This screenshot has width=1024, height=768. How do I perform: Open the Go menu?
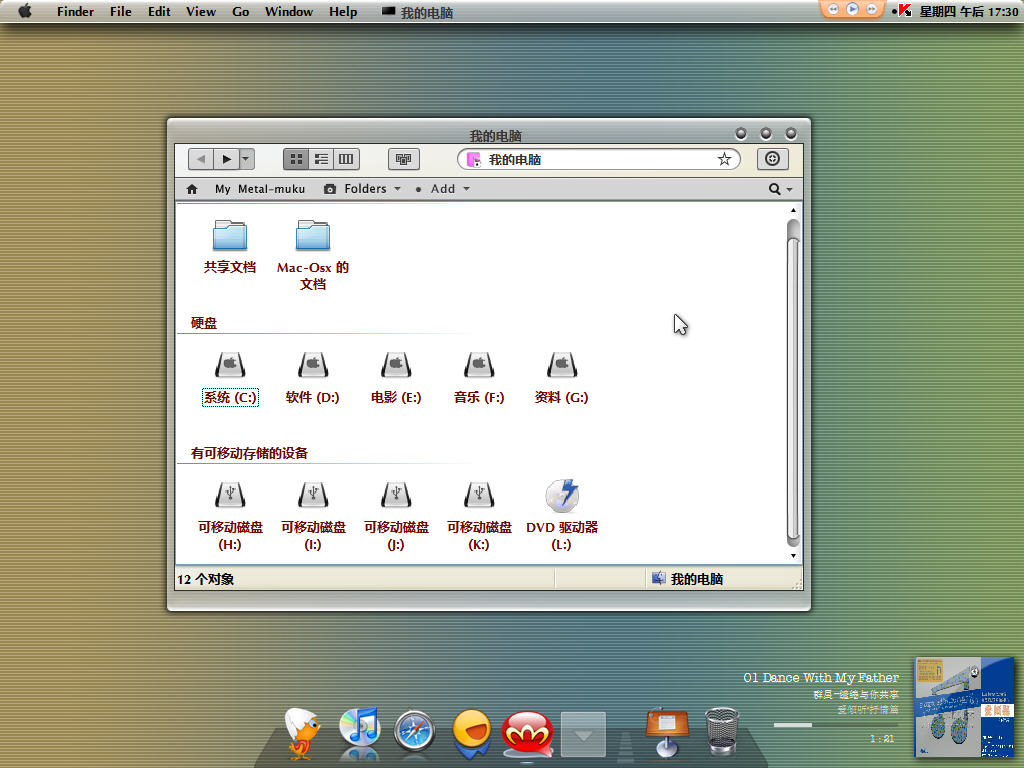coord(240,11)
